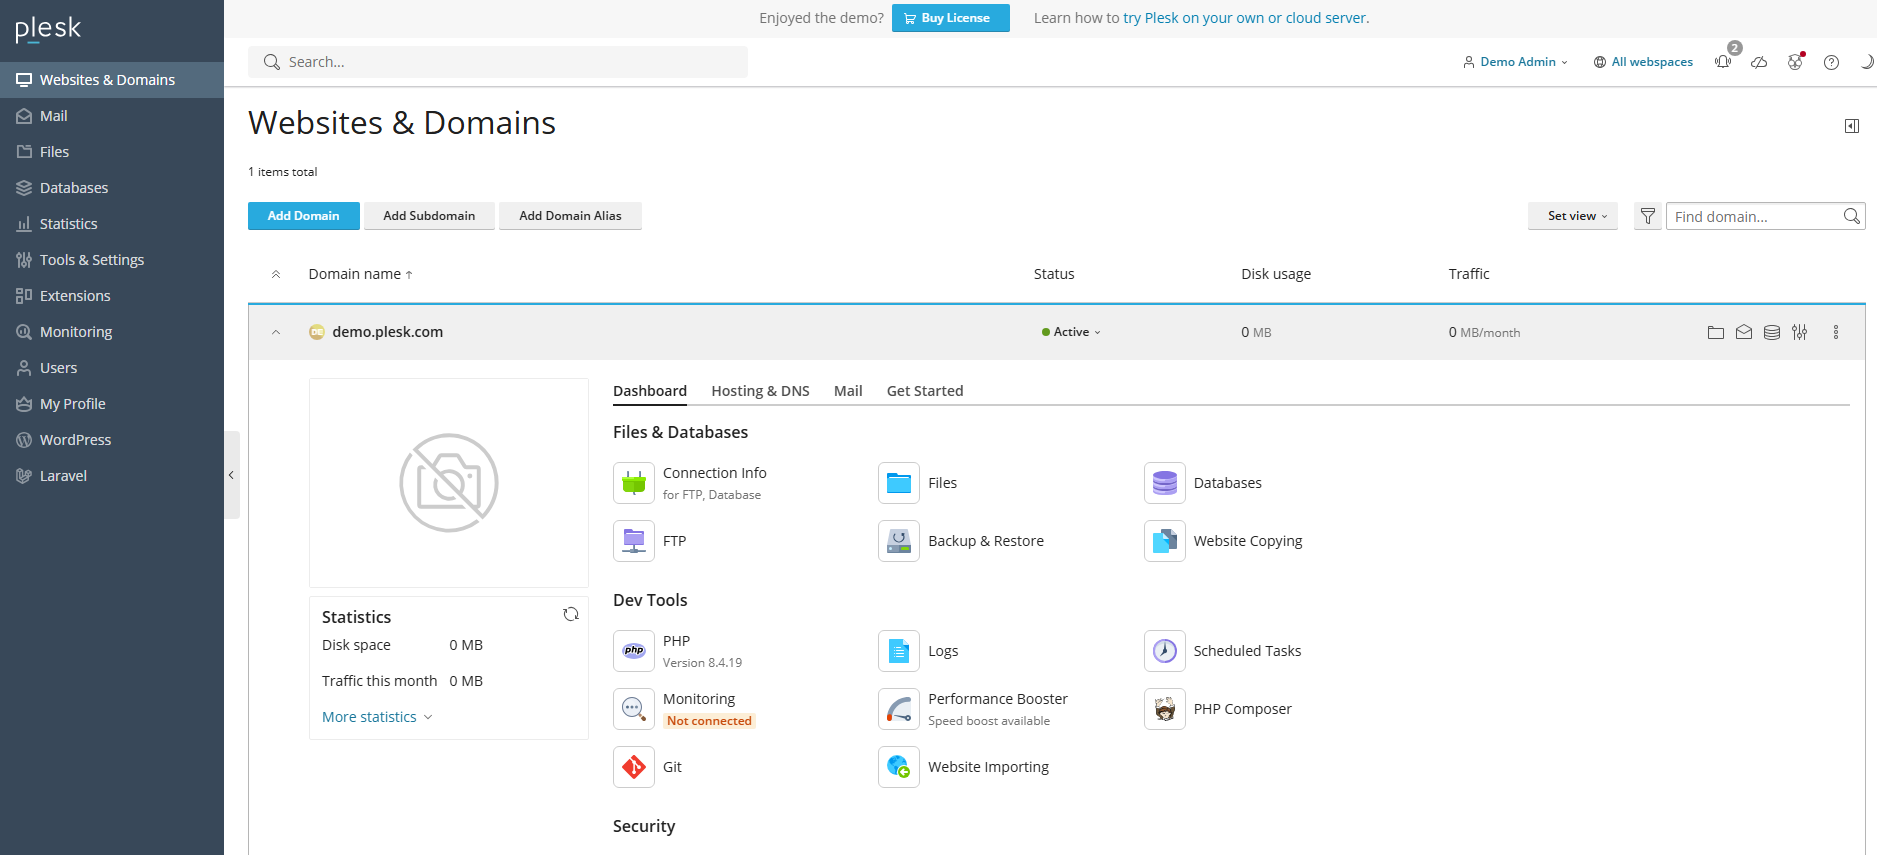Open hosting settings sliders icon in domain row
Viewport: 1877px width, 855px height.
point(1800,332)
